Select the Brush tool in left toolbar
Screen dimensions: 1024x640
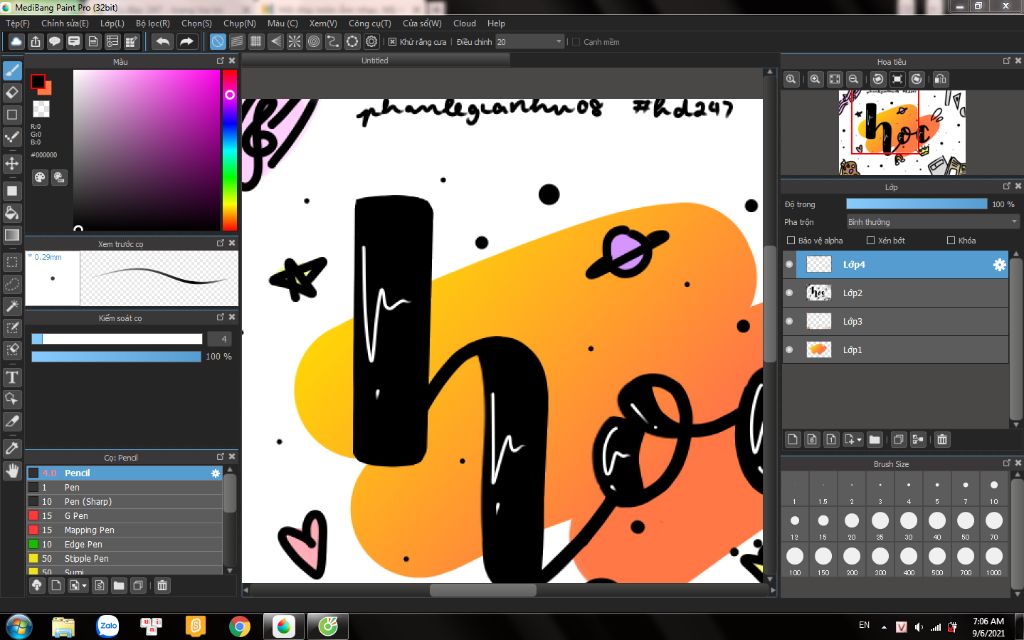tap(12, 70)
